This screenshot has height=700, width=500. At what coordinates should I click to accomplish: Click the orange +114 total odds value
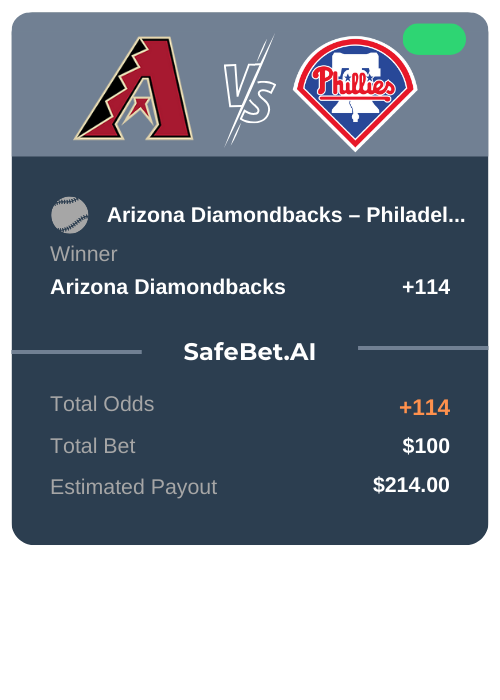coord(425,407)
